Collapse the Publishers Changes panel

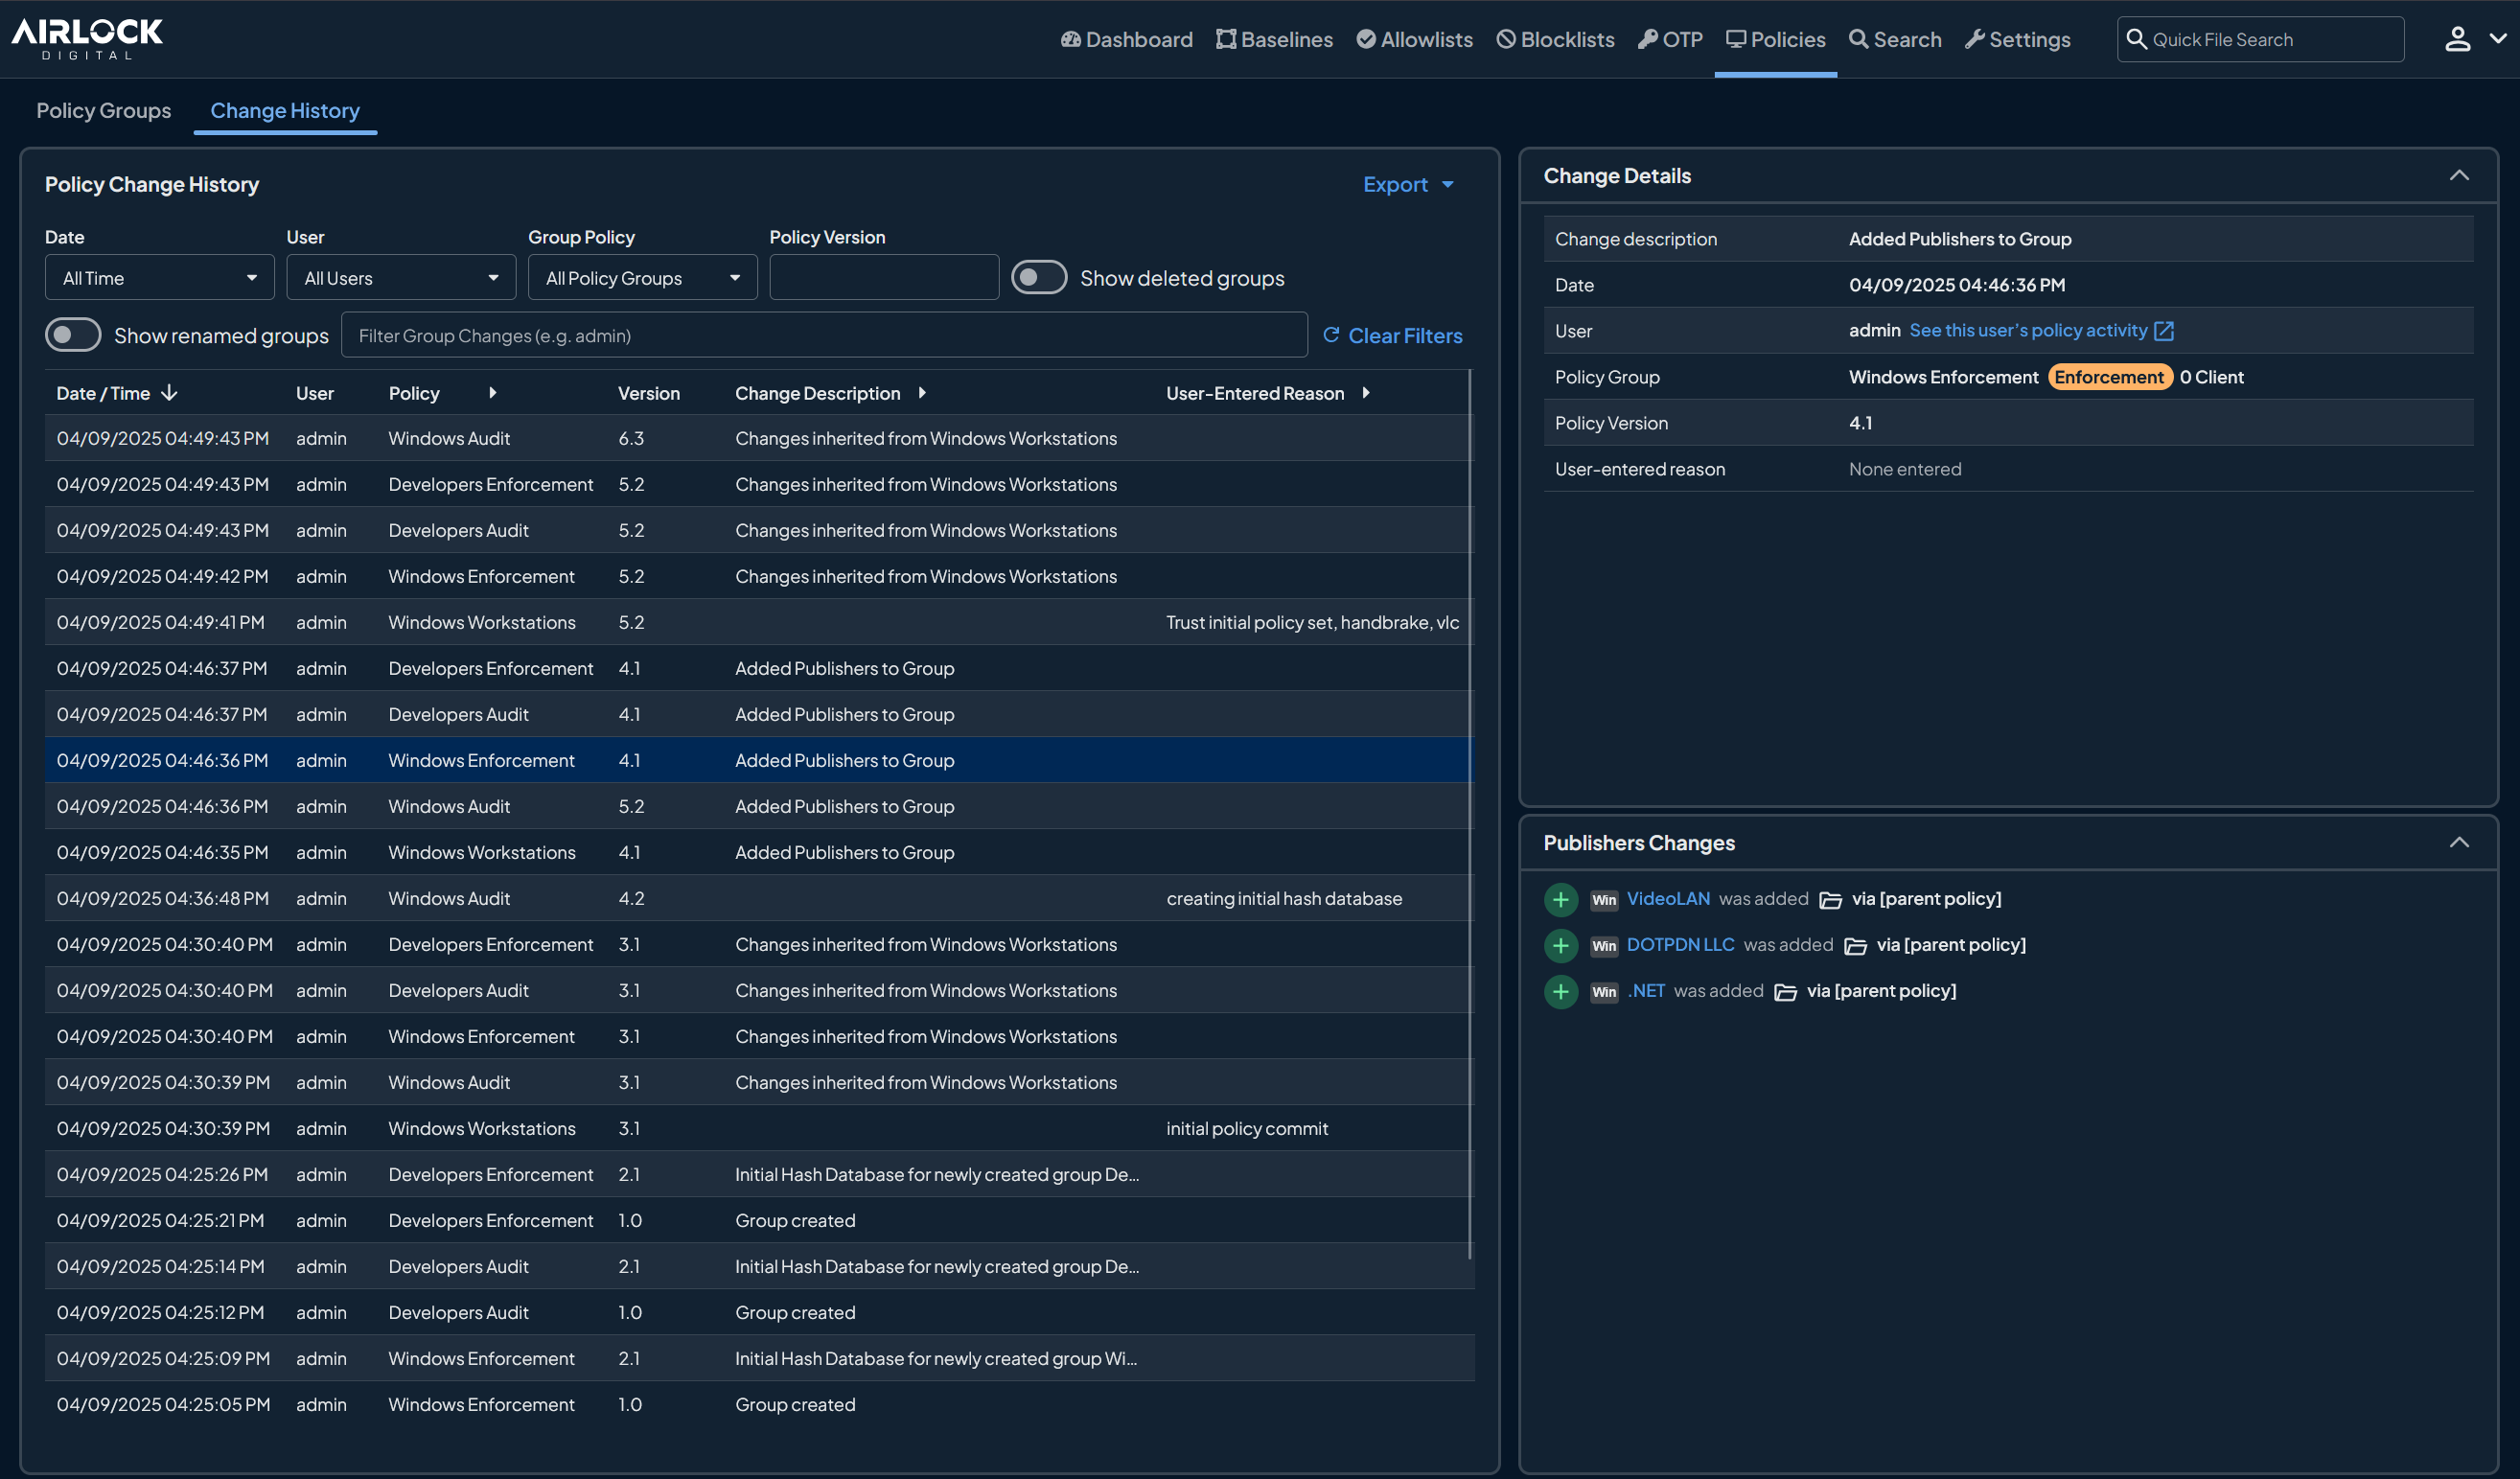tap(2460, 842)
